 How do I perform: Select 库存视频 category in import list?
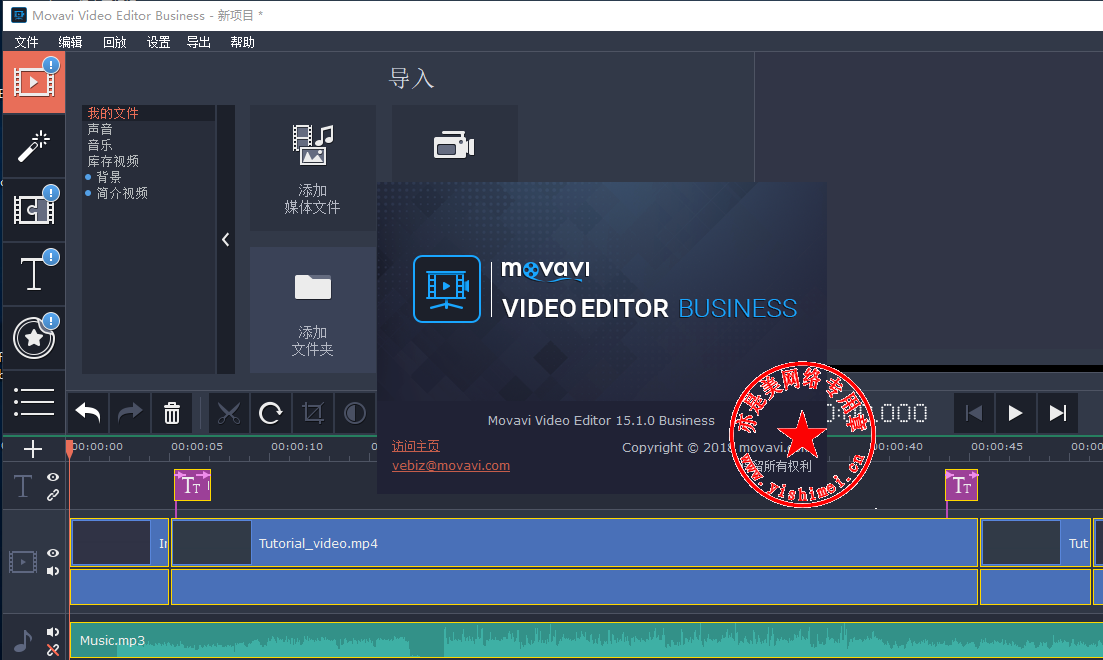tap(113, 161)
